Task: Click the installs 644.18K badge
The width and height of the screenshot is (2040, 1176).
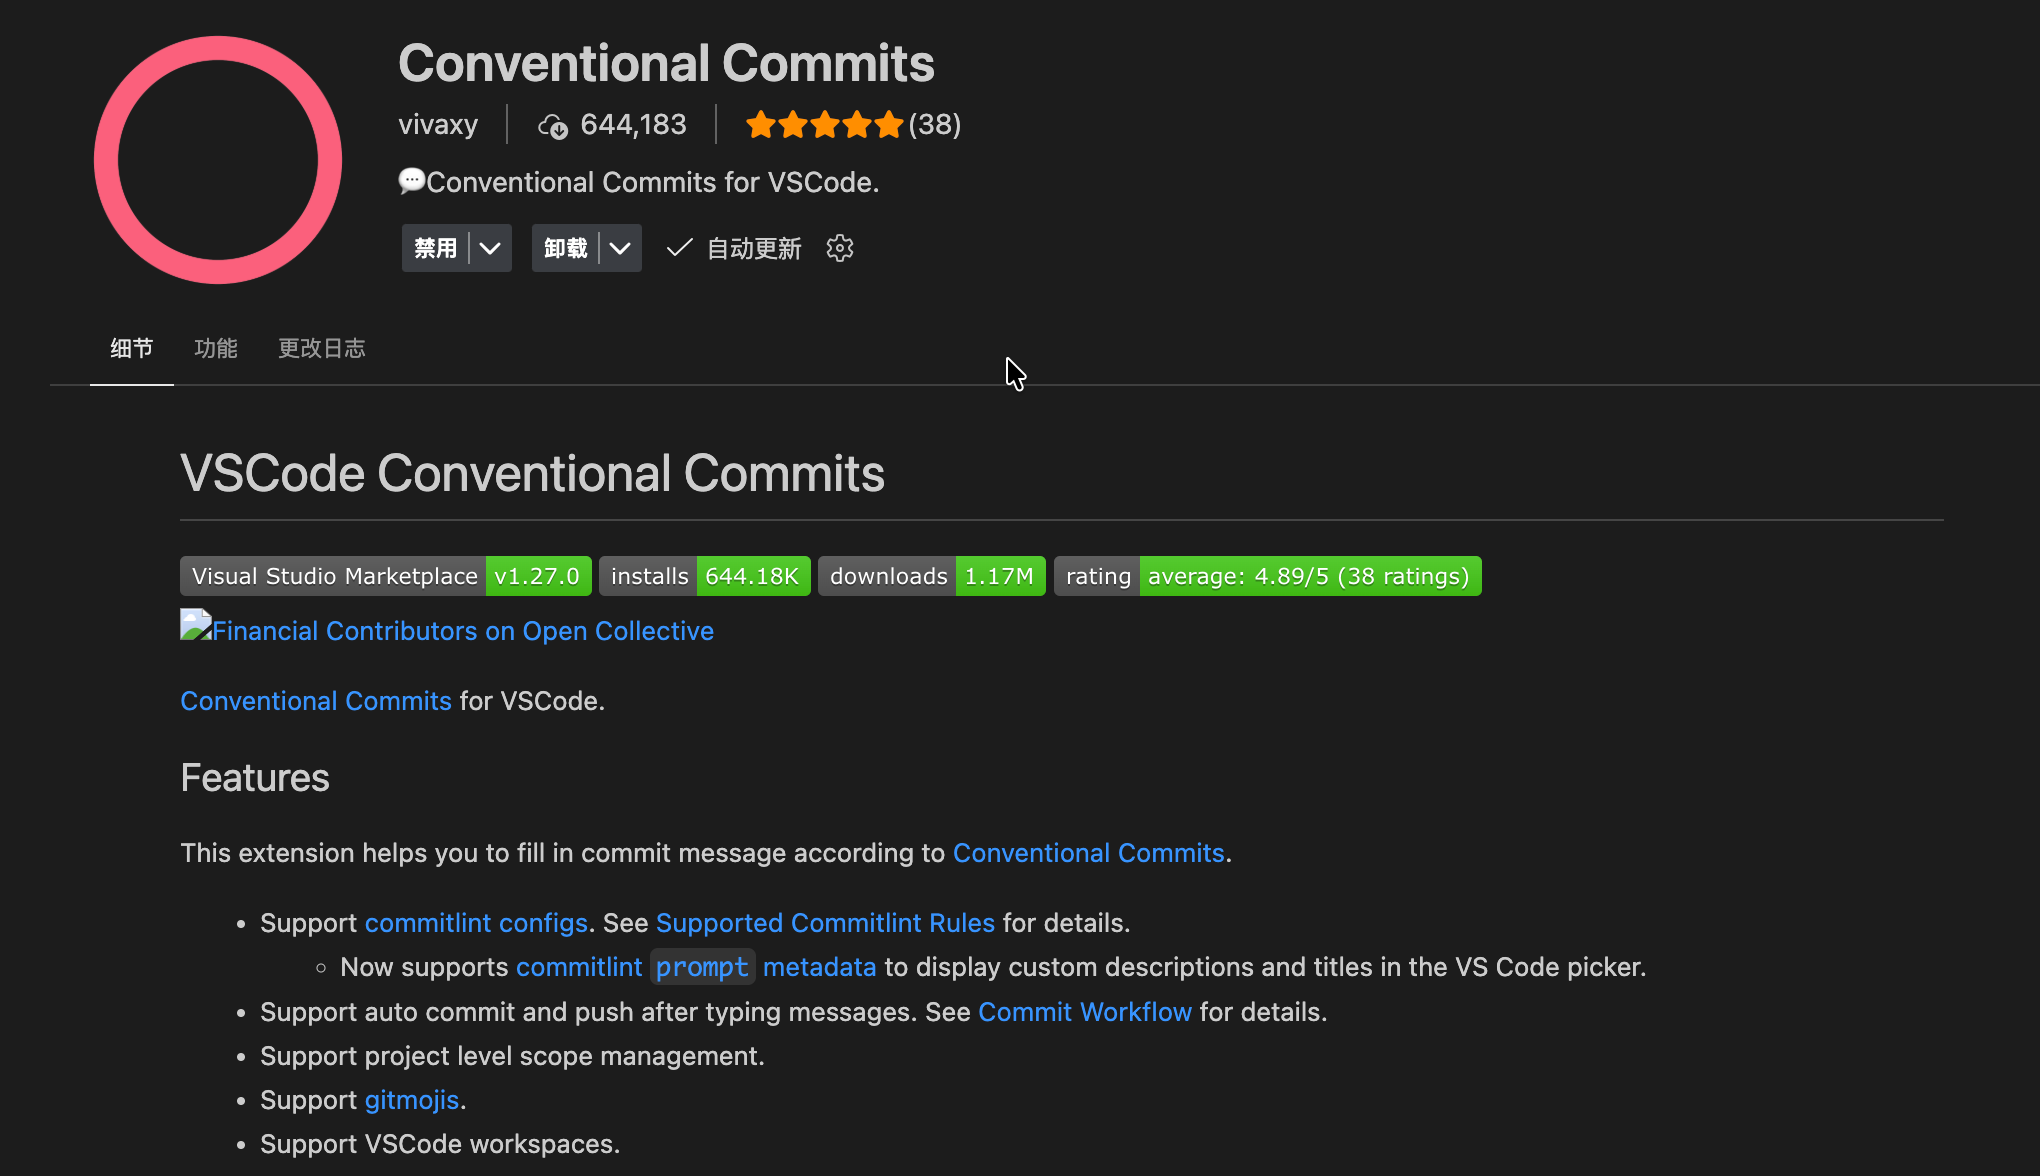Action: tap(704, 576)
